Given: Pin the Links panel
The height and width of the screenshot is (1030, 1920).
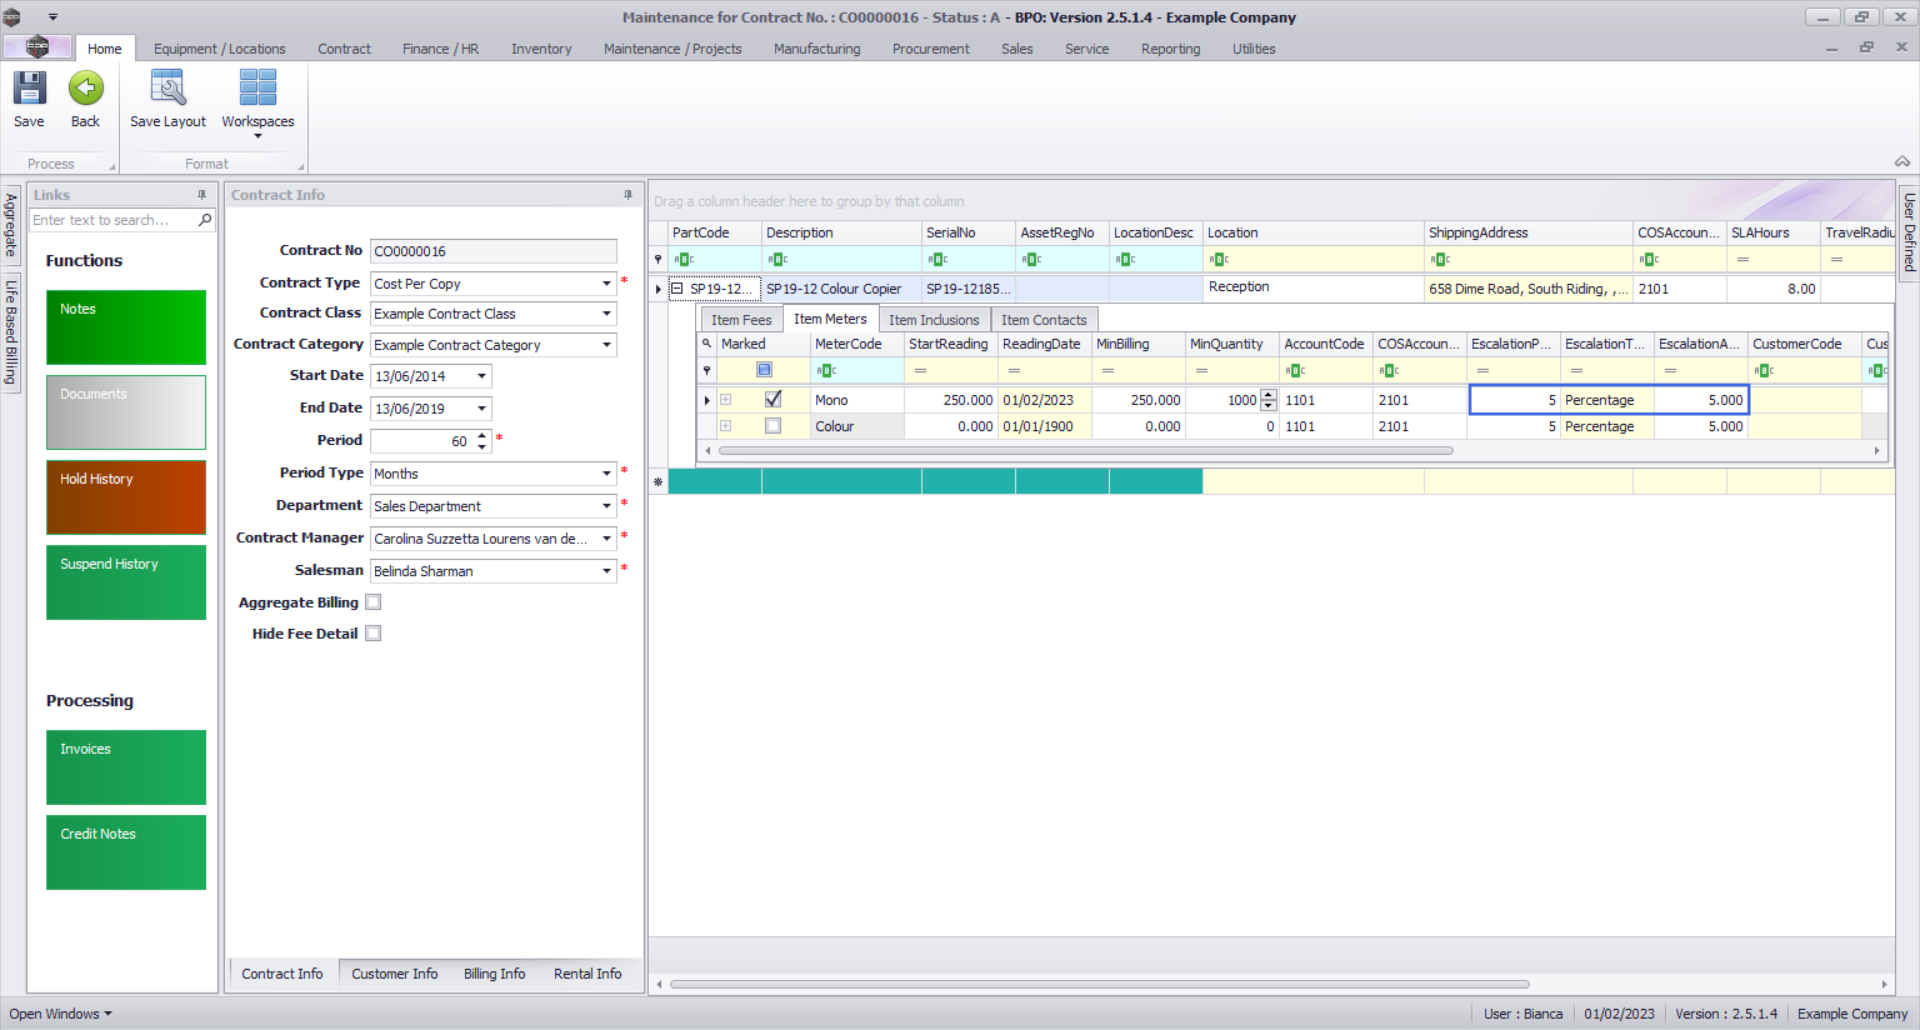Looking at the screenshot, I should [202, 195].
